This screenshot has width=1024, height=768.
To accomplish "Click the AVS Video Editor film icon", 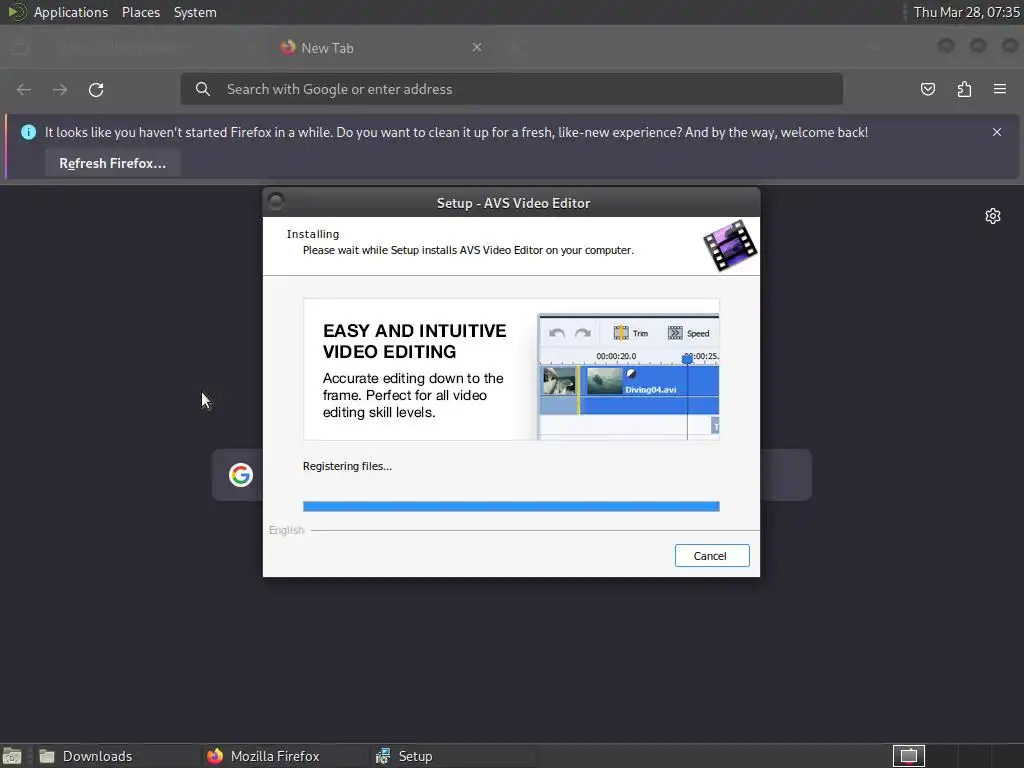I will point(730,246).
